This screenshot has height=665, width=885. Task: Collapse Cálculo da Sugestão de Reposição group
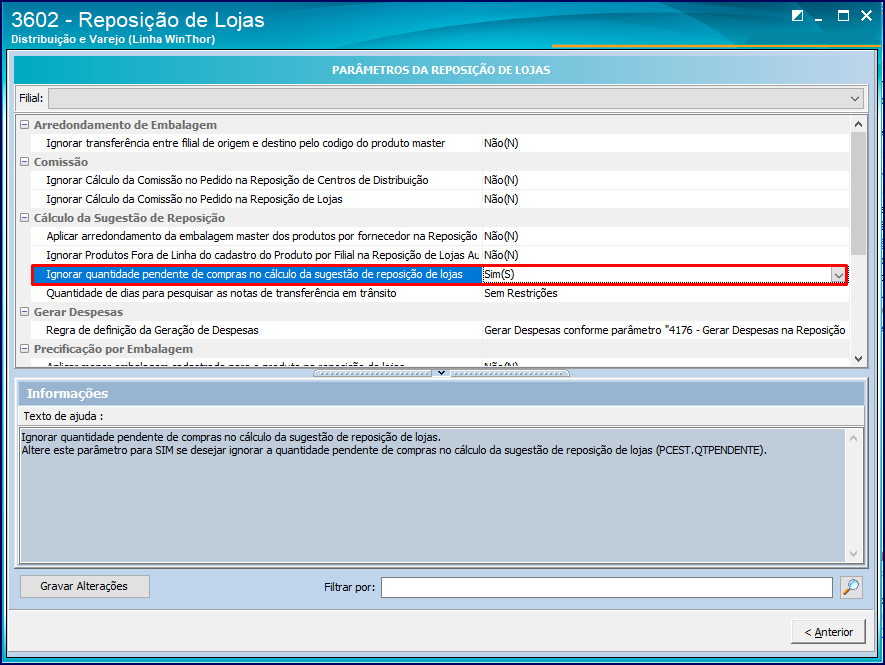click(24, 217)
